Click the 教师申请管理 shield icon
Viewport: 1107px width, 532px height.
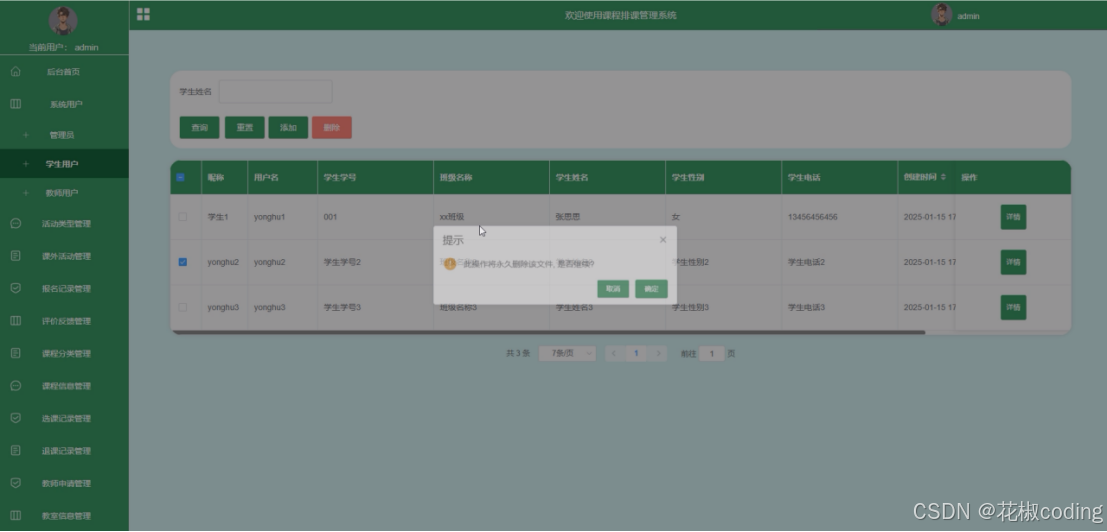[x=16, y=483]
